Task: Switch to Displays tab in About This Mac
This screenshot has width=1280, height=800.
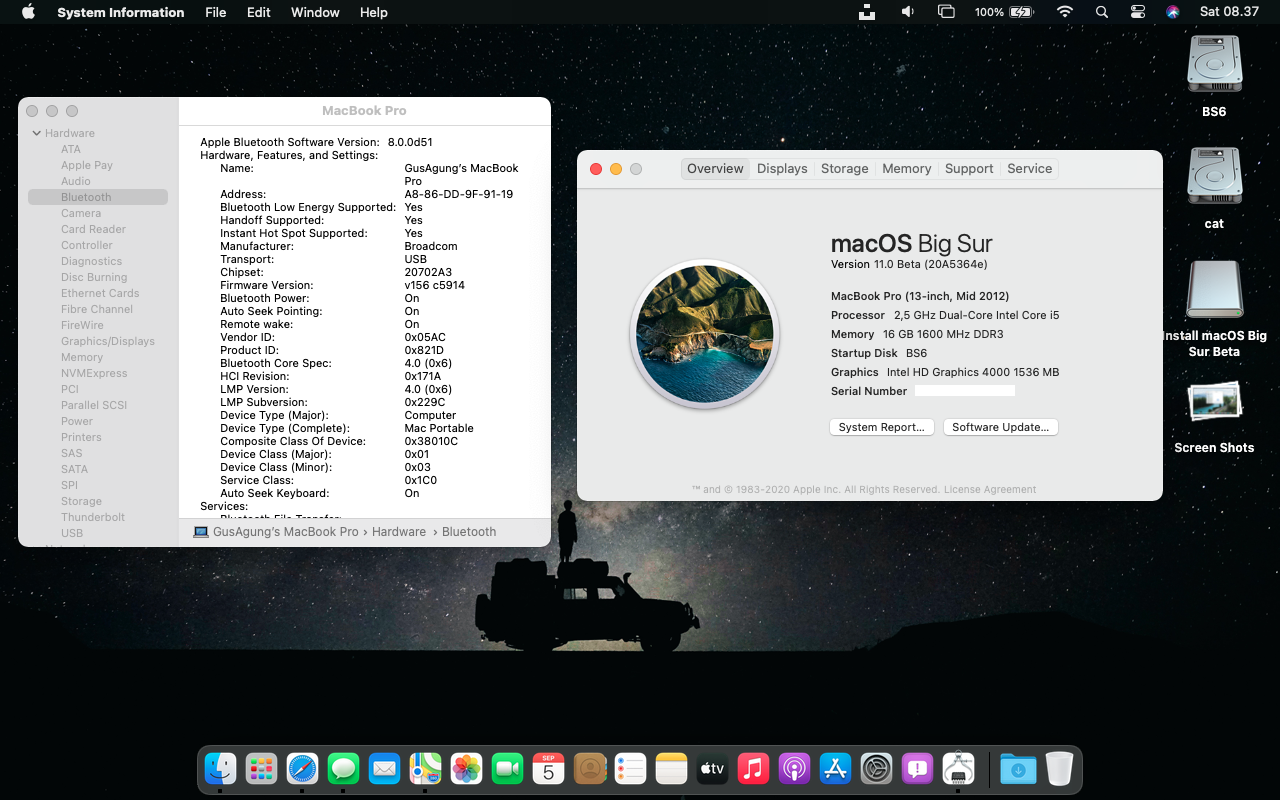Action: point(782,168)
